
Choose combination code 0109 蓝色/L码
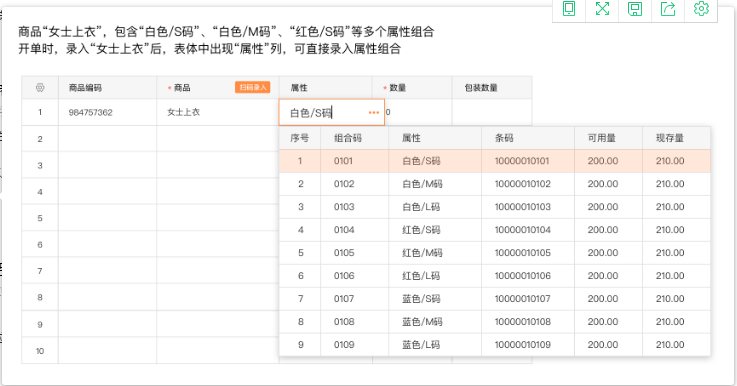494,345
